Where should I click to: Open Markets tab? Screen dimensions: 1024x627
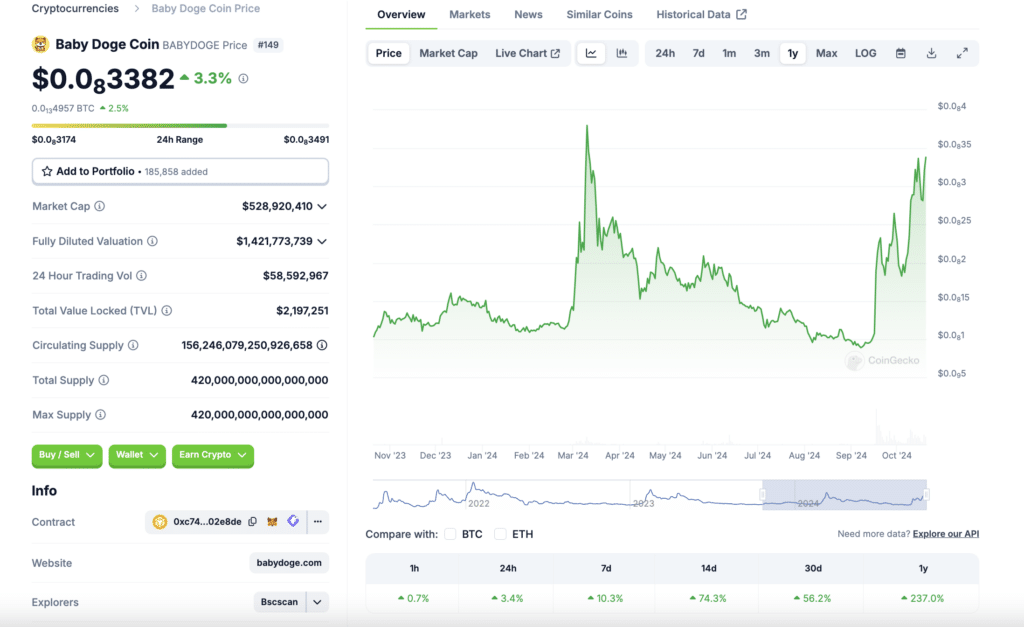tap(470, 14)
